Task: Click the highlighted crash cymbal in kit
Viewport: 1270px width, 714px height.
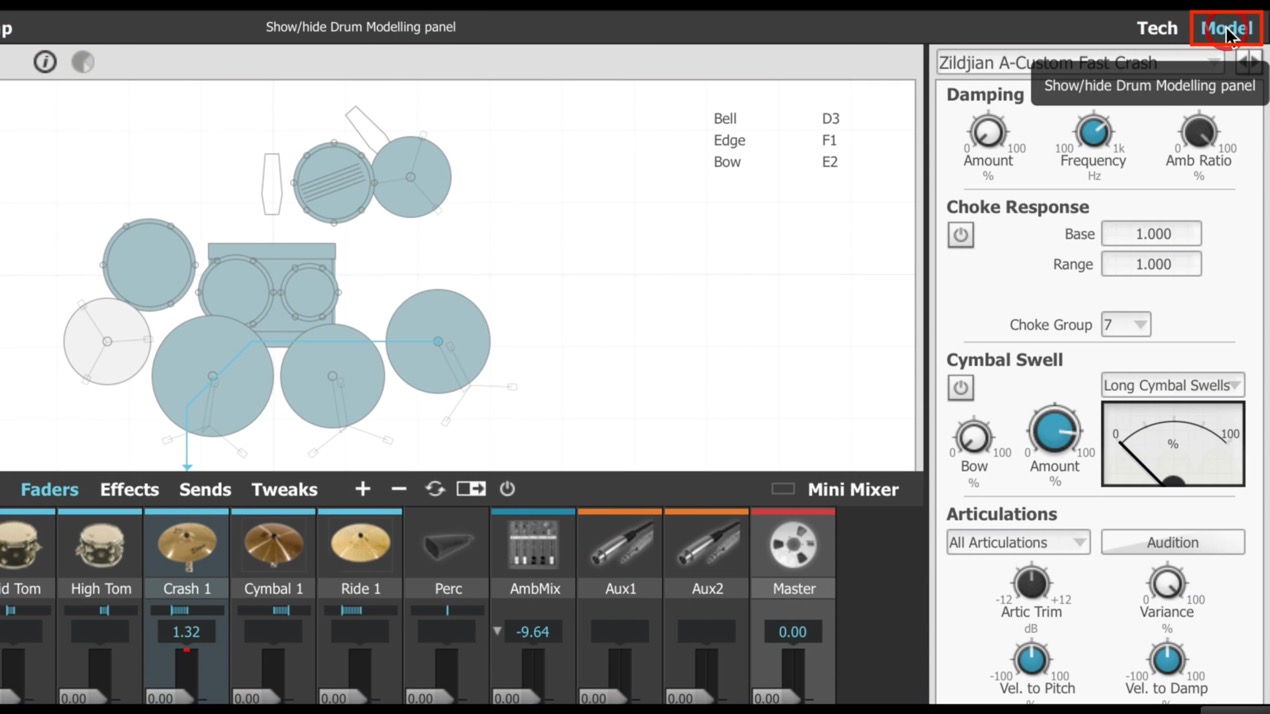Action: coord(438,341)
